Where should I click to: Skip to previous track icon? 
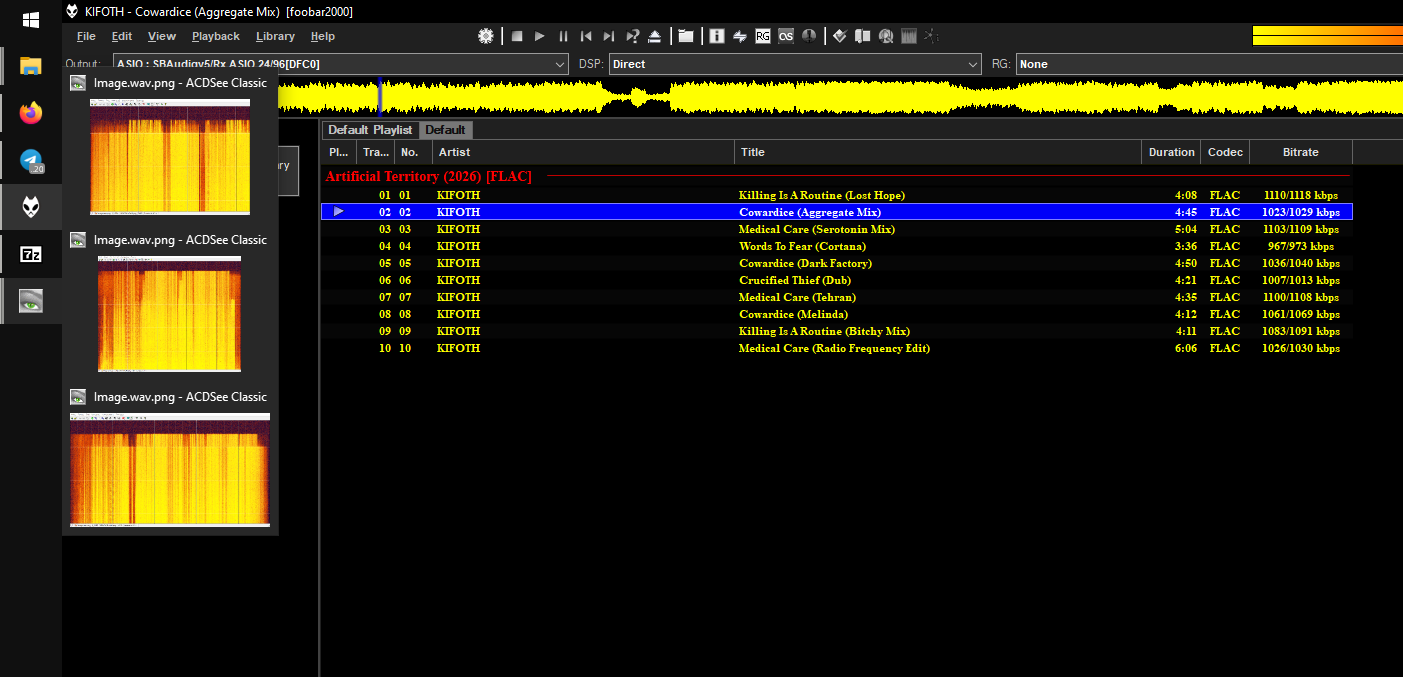pyautogui.click(x=586, y=36)
